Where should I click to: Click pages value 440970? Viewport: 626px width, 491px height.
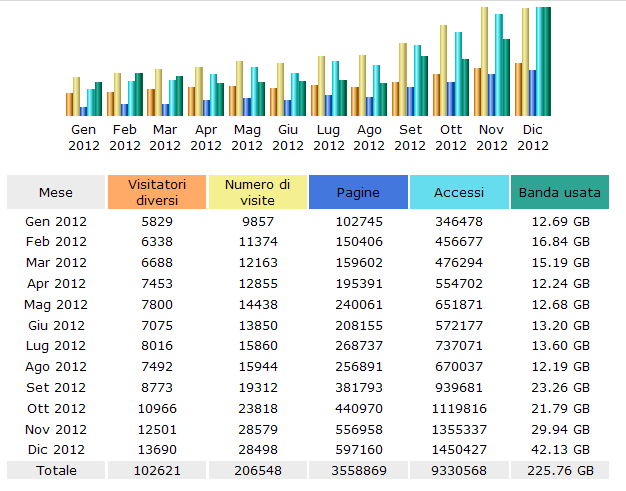pos(359,409)
